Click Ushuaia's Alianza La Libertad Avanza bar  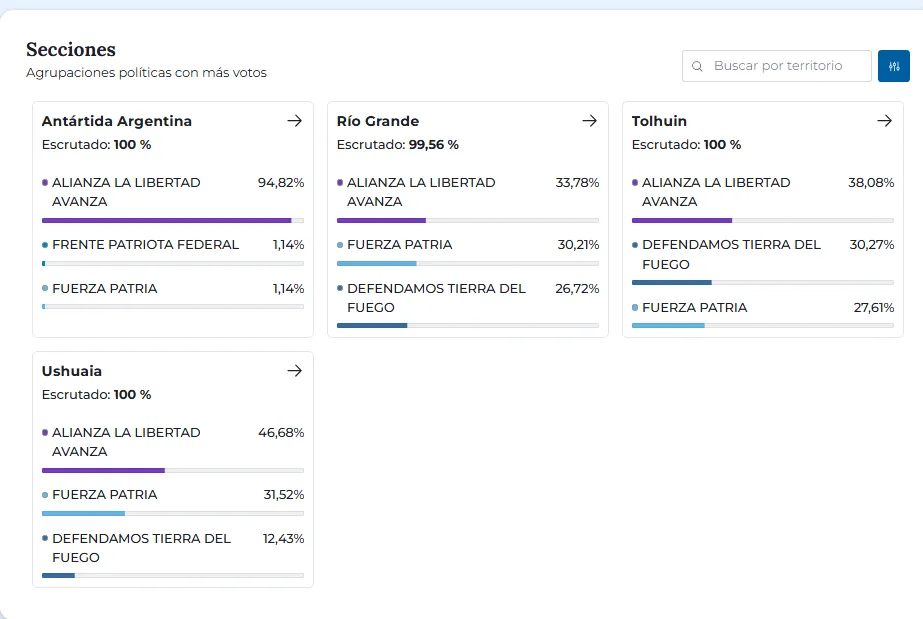[x=103, y=470]
